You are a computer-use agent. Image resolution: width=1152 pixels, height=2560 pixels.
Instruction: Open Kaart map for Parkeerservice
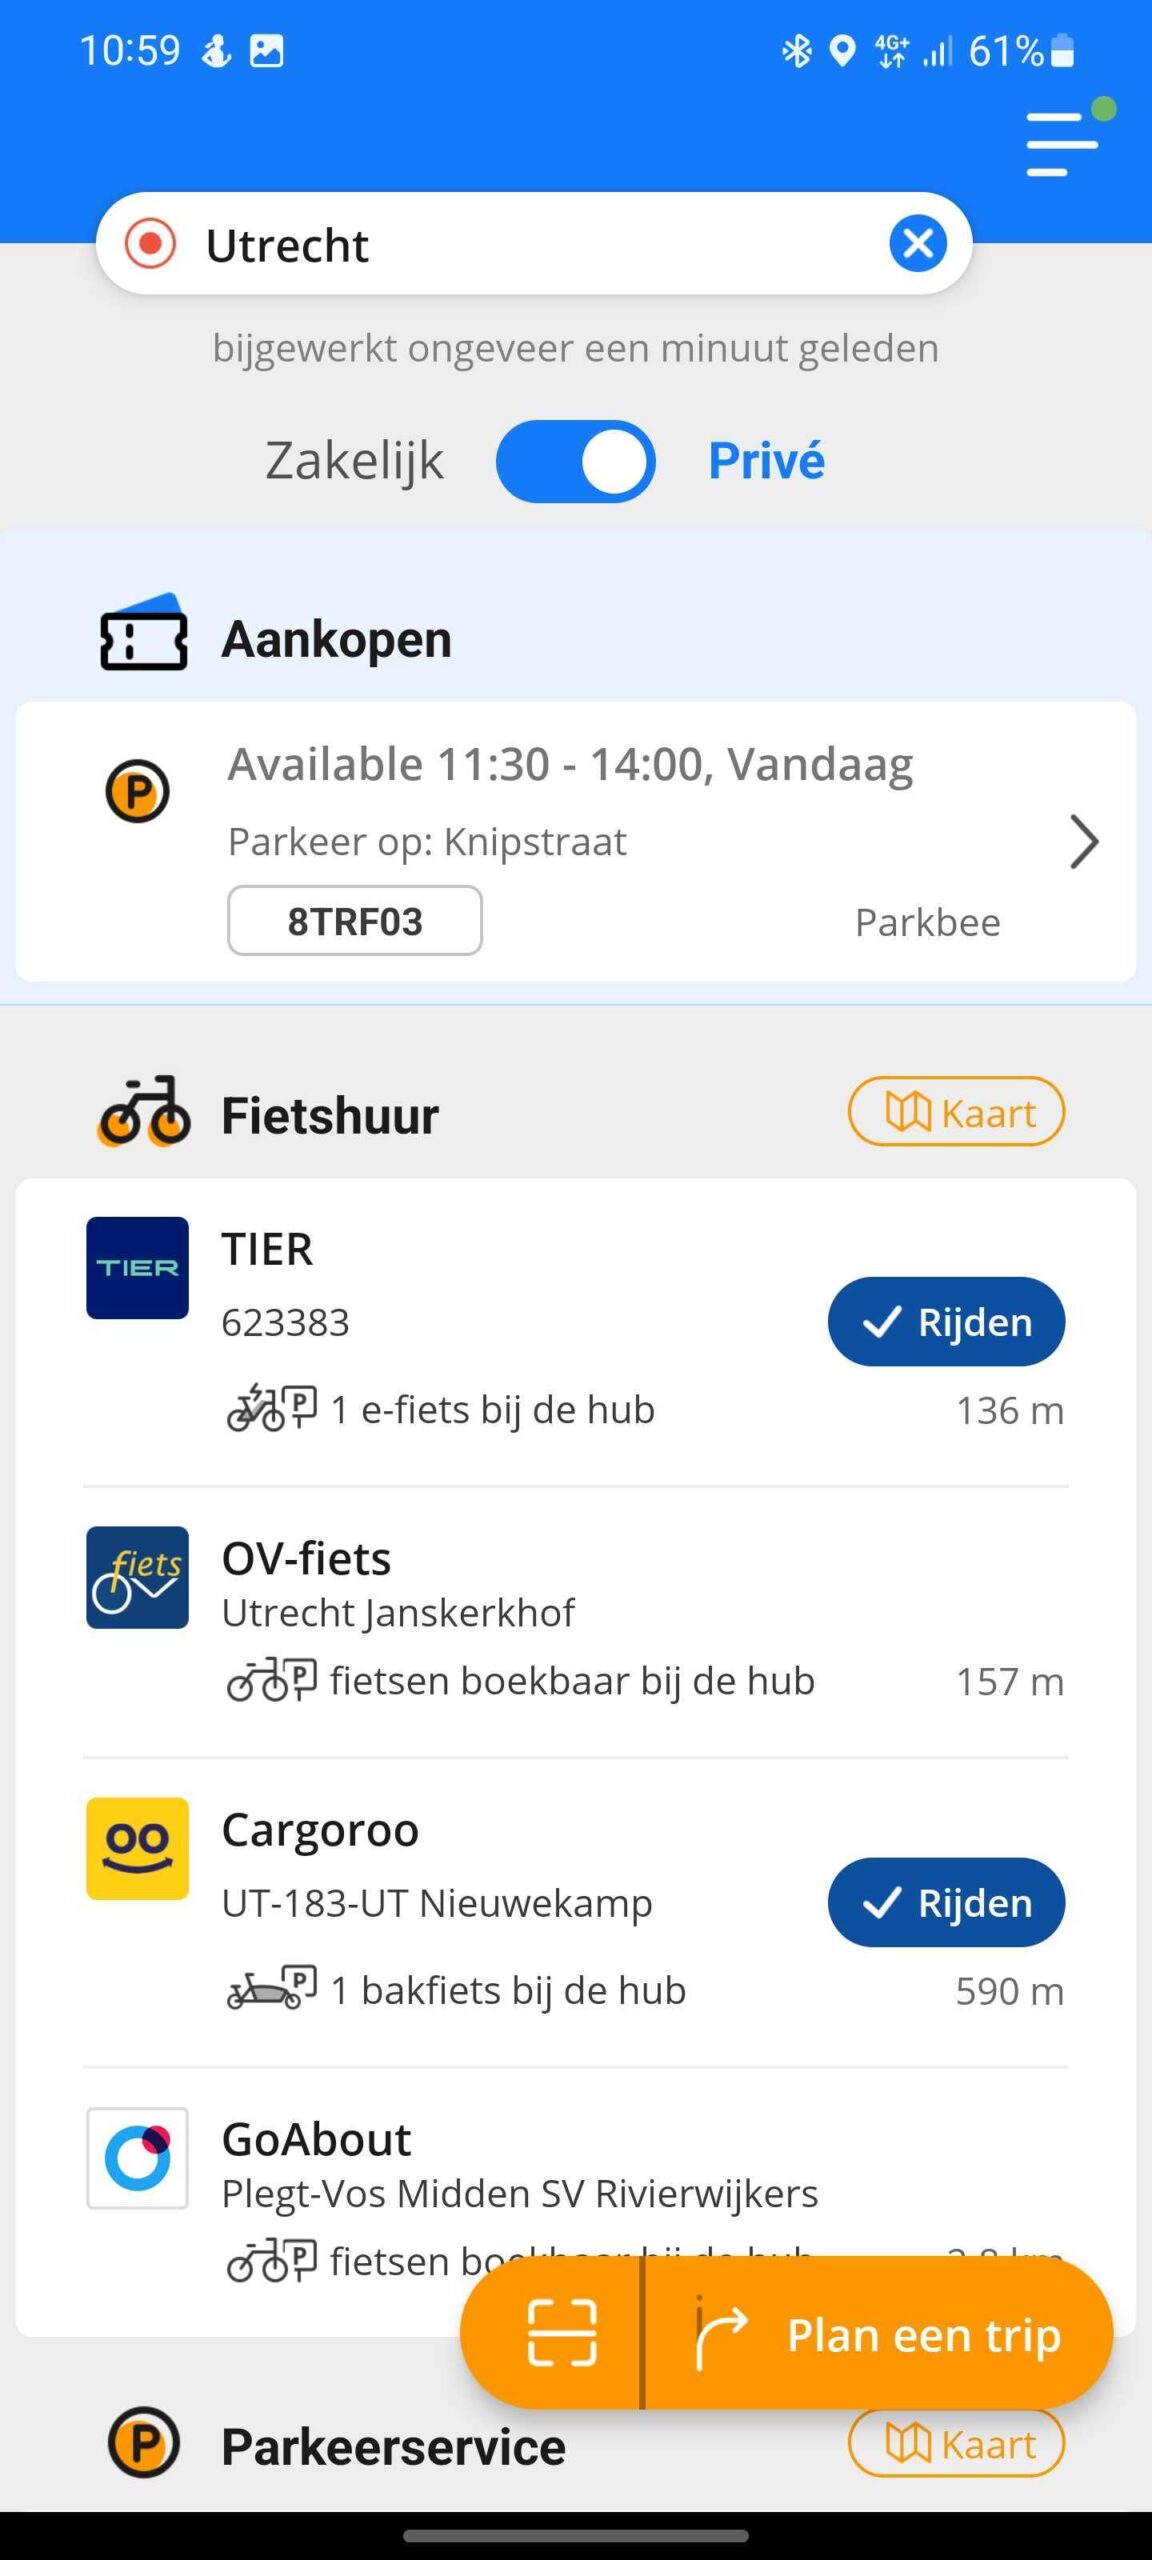click(x=956, y=2443)
